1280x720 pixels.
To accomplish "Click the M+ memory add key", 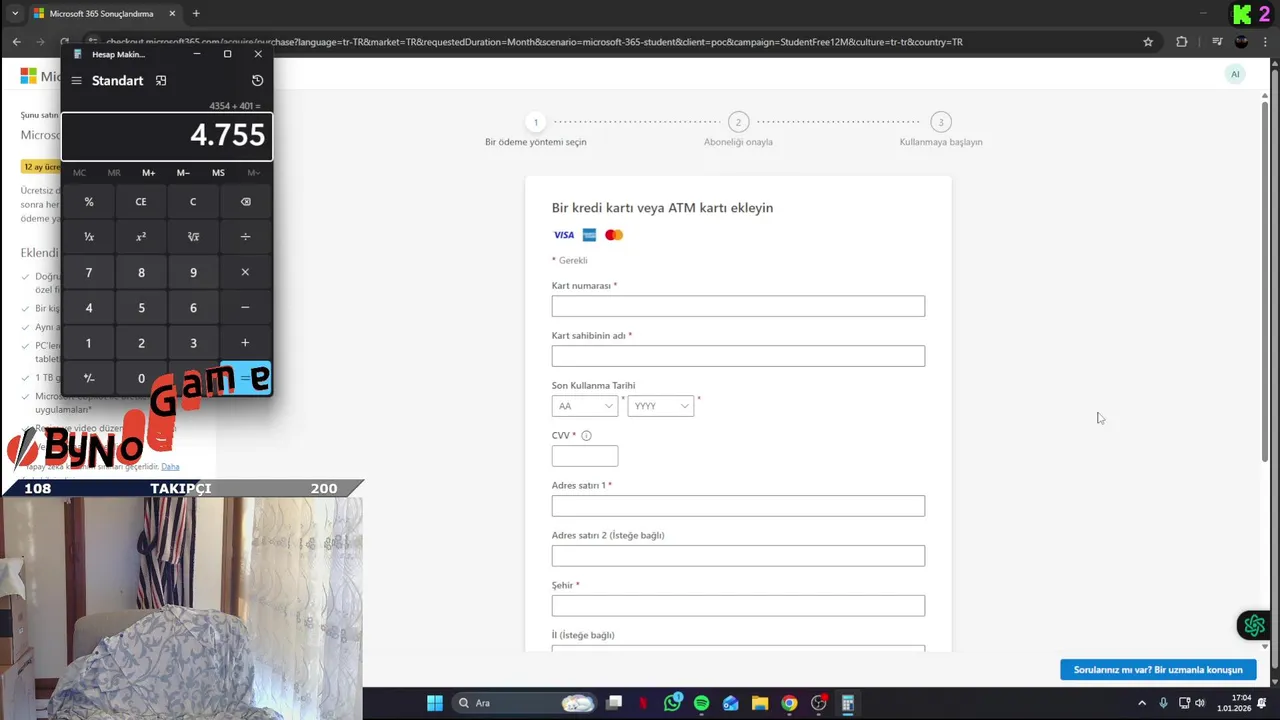I will (148, 173).
